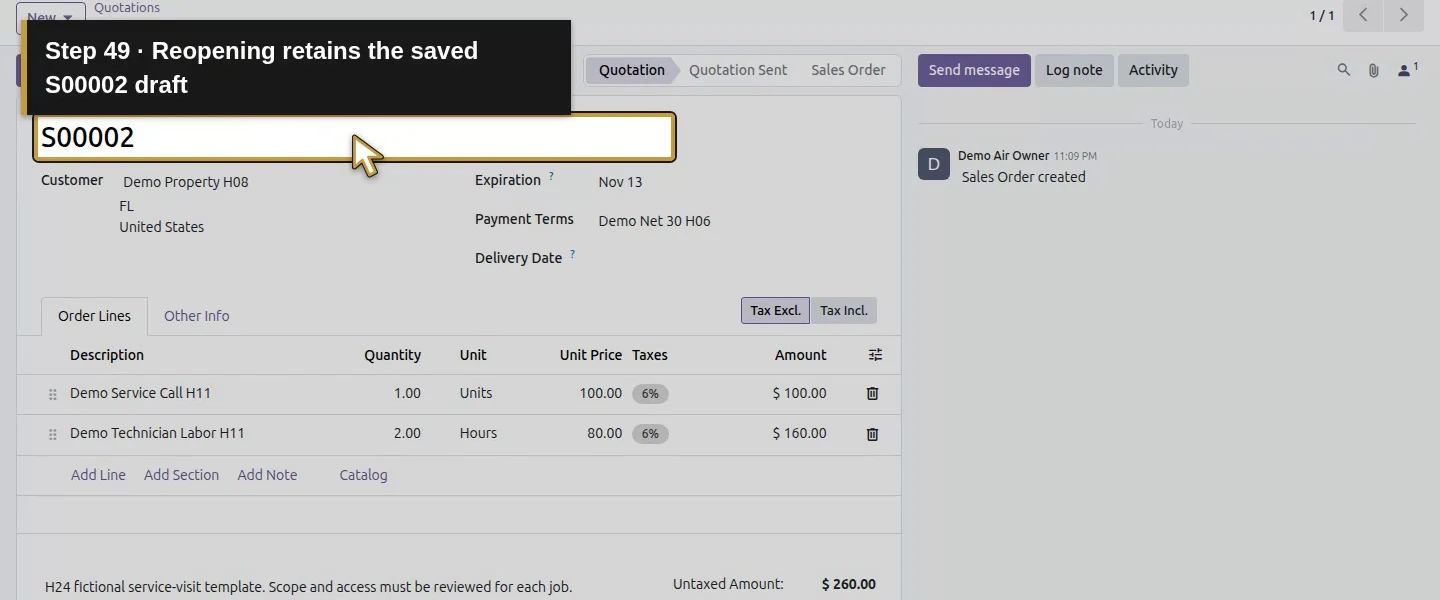Grab drag handle of Demo Service Call H11
The height and width of the screenshot is (600, 1440).
53,395
